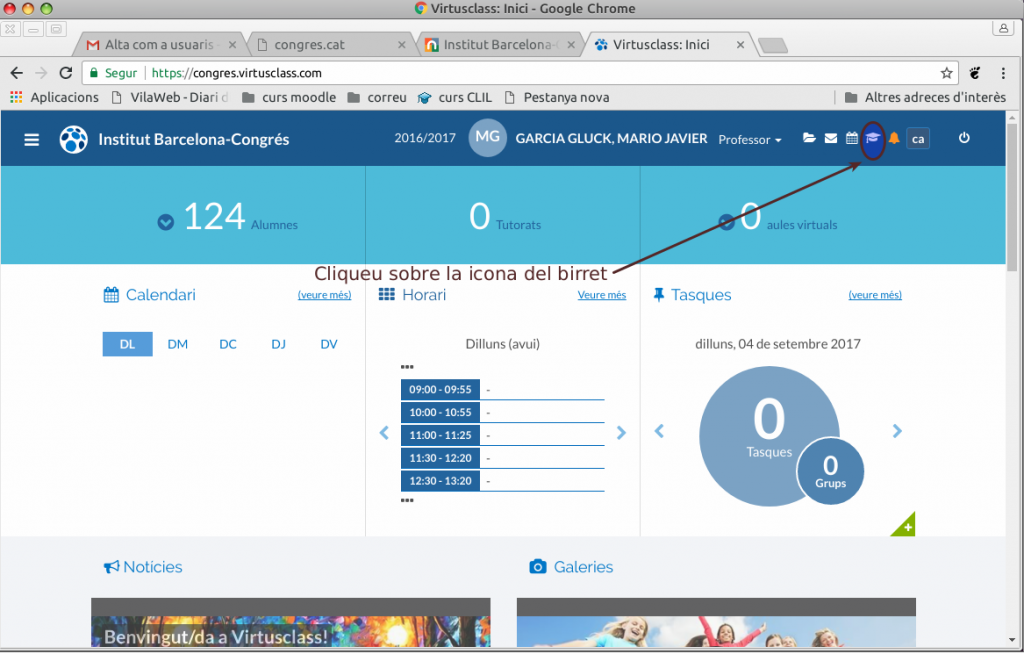1024x654 pixels.
Task: Open curs CLIL bookmark
Action: [455, 97]
